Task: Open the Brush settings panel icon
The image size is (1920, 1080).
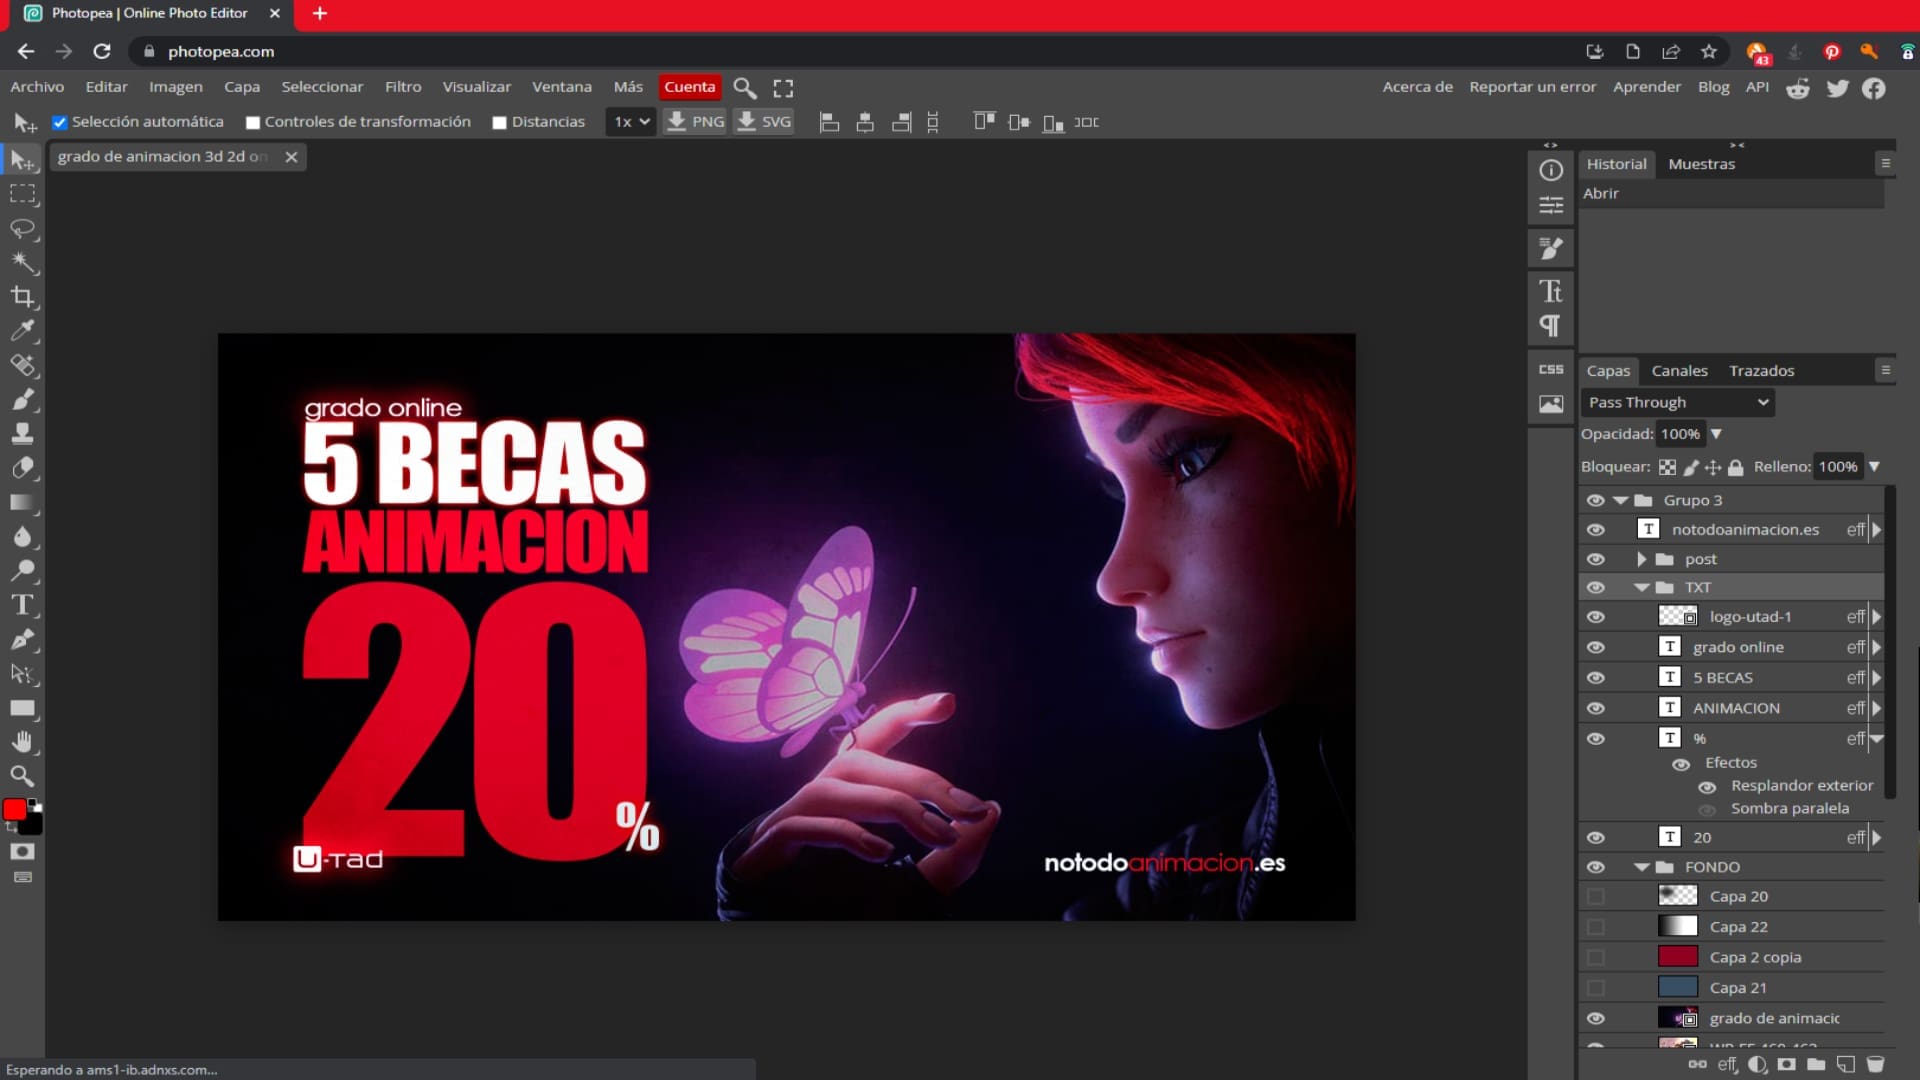Action: pyautogui.click(x=1551, y=248)
